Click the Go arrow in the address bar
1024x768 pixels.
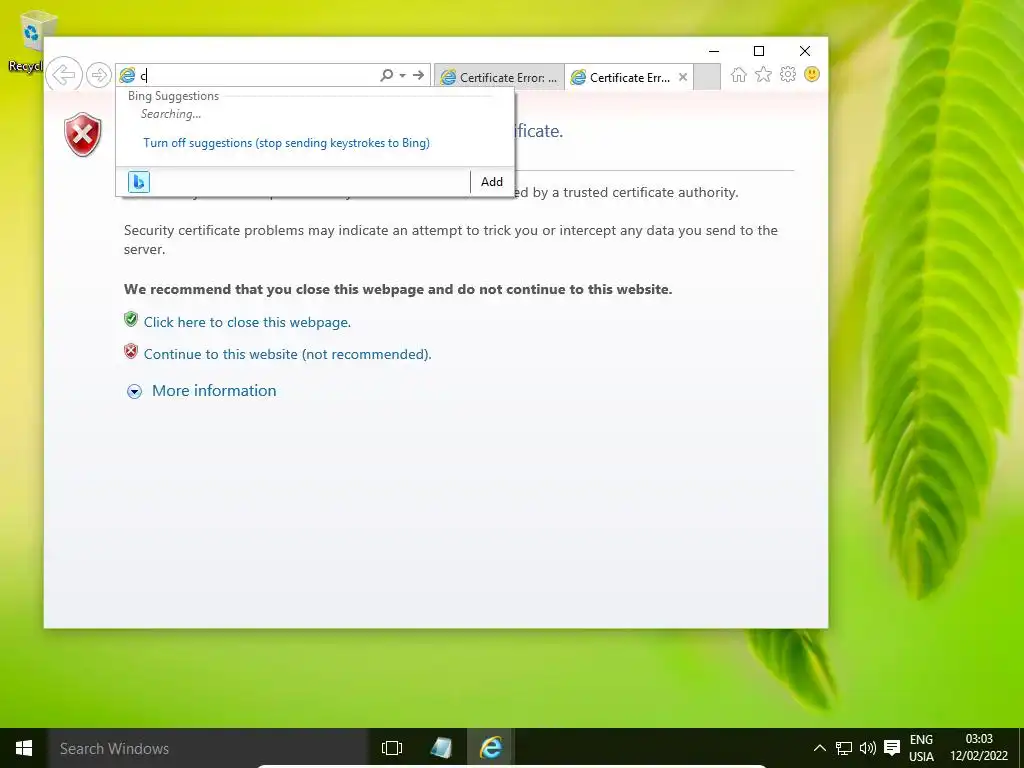(x=418, y=75)
